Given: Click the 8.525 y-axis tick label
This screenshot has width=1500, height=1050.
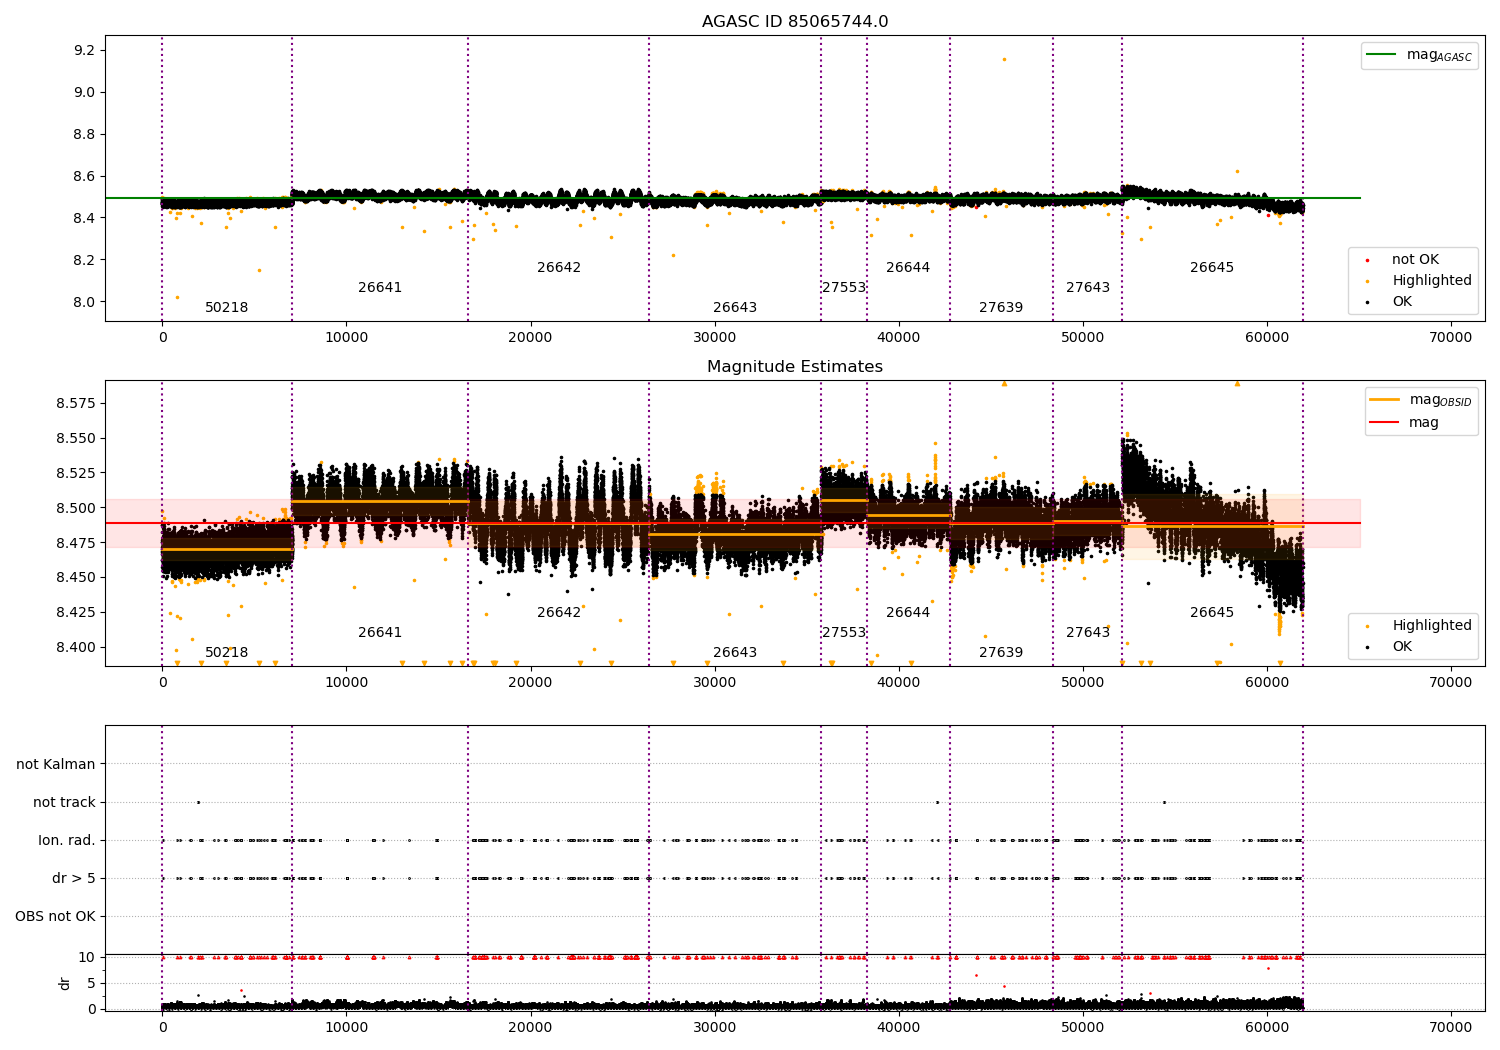Looking at the screenshot, I should [76, 474].
